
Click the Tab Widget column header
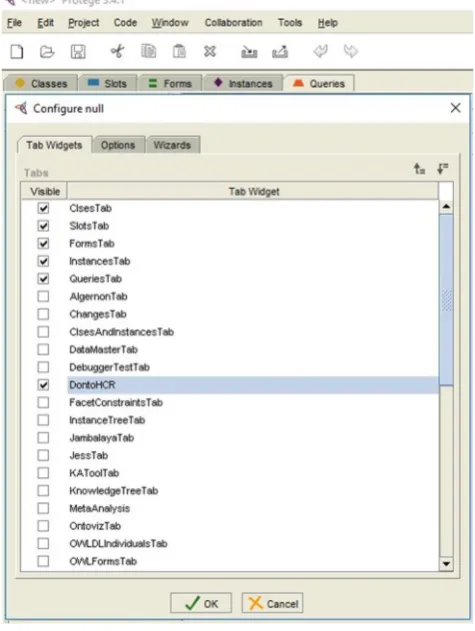pyautogui.click(x=253, y=192)
